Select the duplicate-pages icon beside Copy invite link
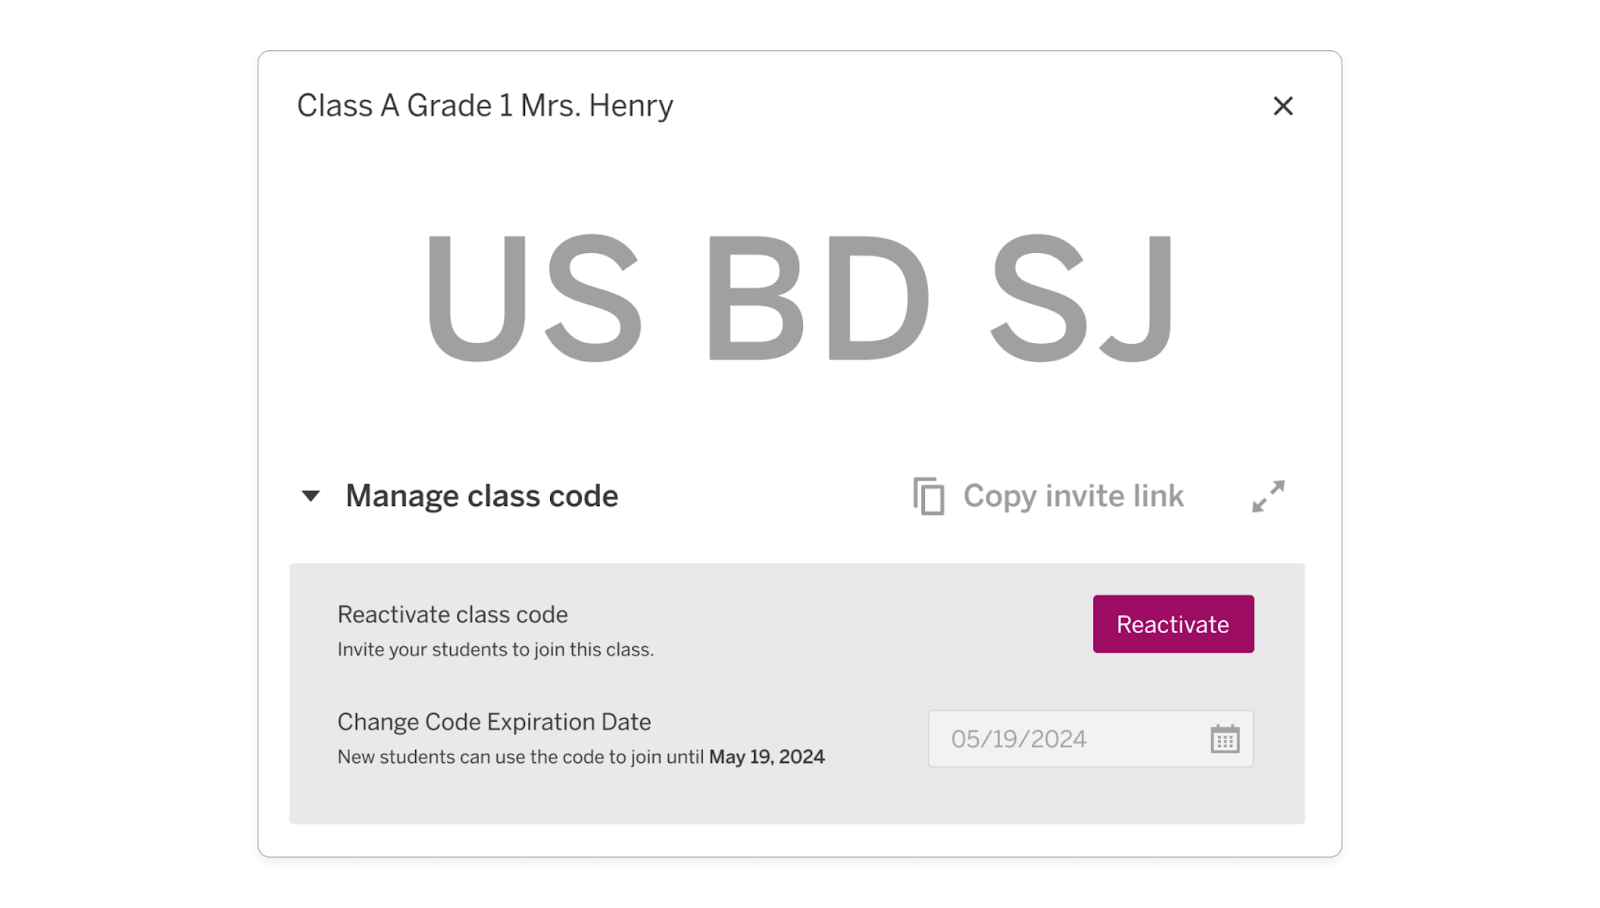The height and width of the screenshot is (908, 1600). point(928,495)
